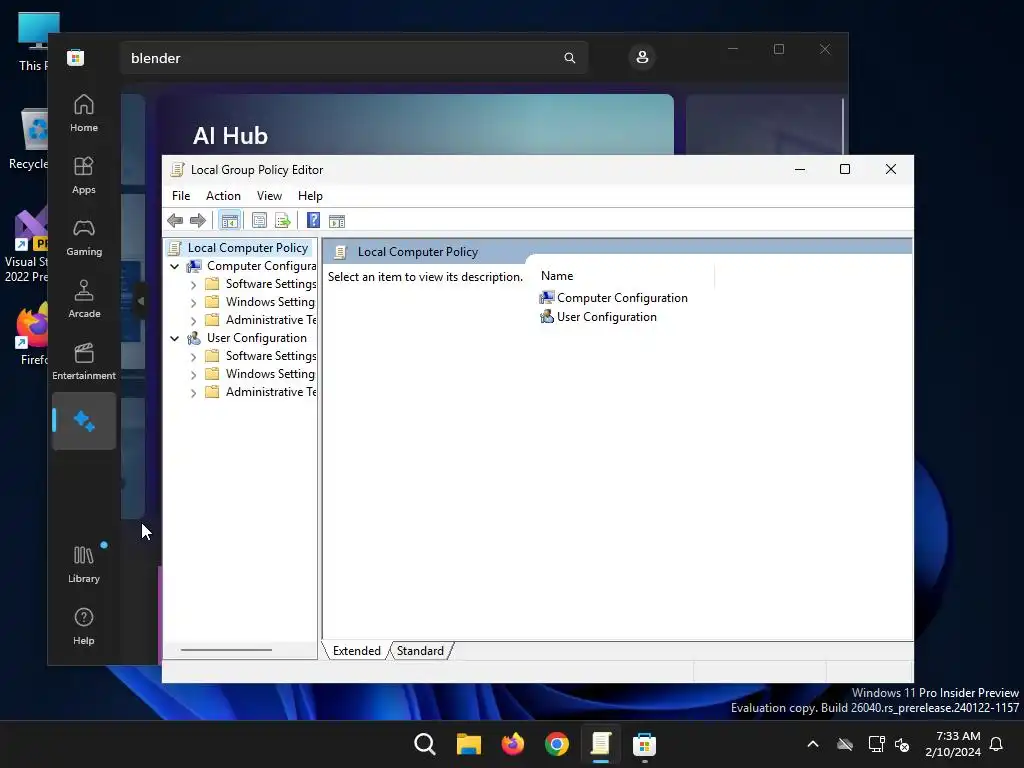Screen dimensions: 1024x768
Task: Click the Store carousel previous arrow
Action: point(140,301)
